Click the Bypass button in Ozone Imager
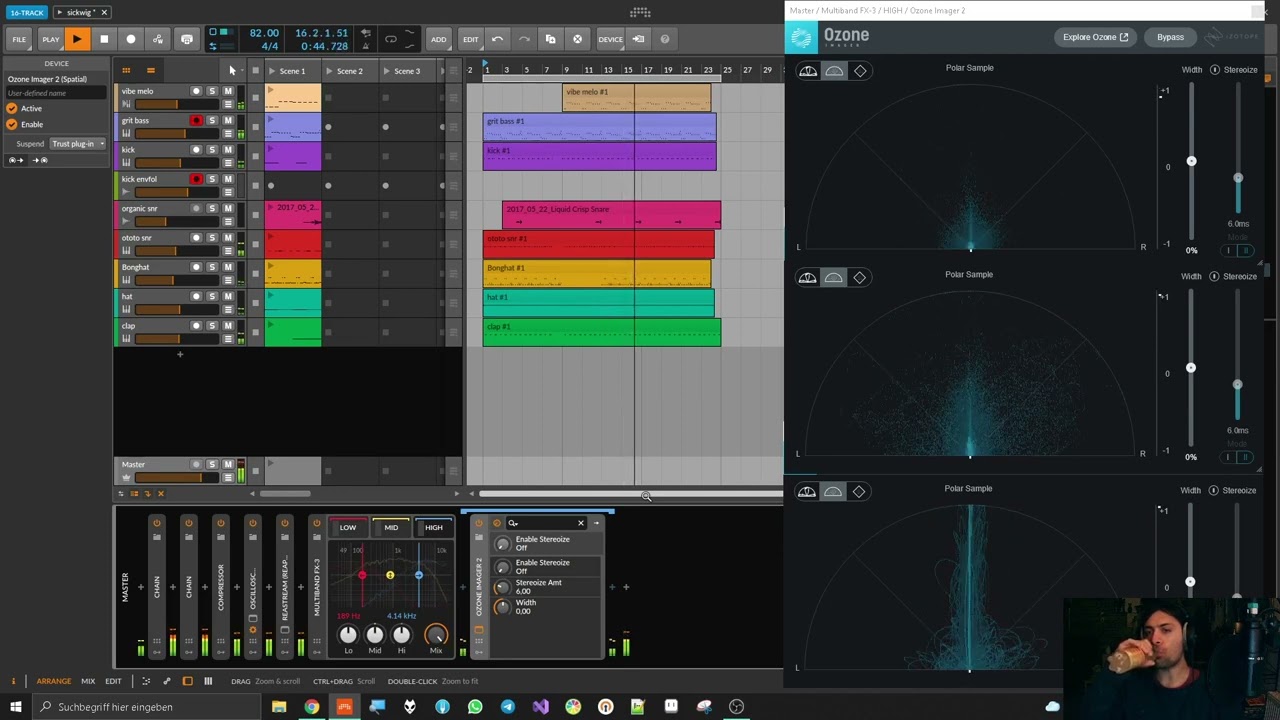Viewport: 1280px width, 720px height. pyautogui.click(x=1170, y=37)
